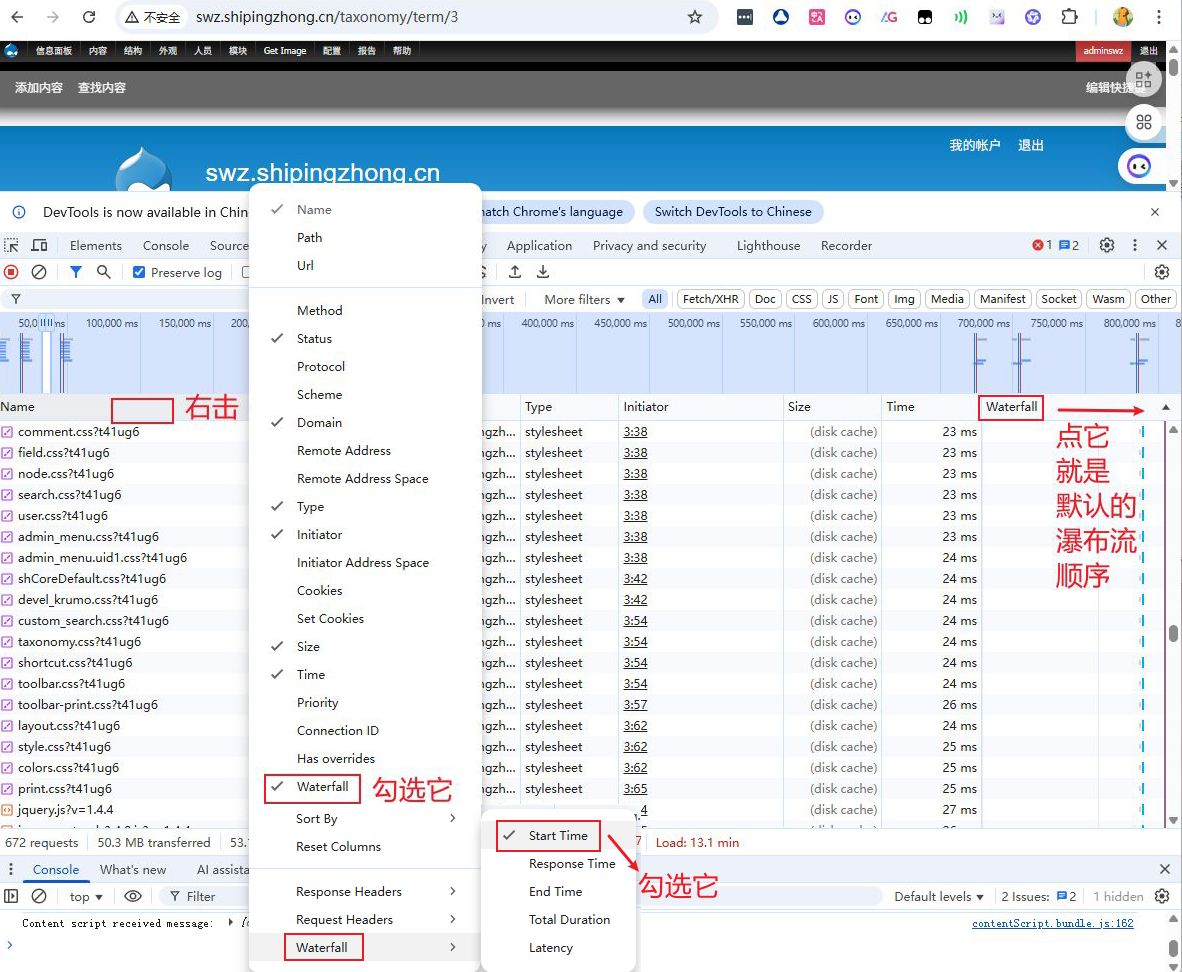
Task: Uncheck the Waterfall column option
Action: (322, 787)
